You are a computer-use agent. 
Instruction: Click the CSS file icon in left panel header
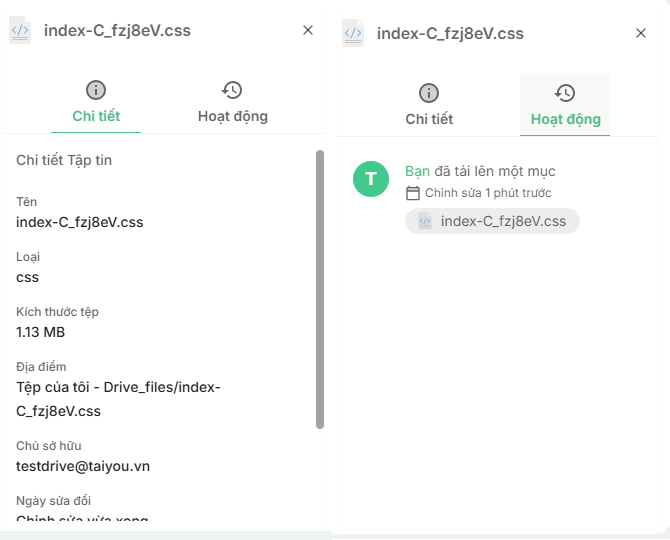(x=20, y=31)
